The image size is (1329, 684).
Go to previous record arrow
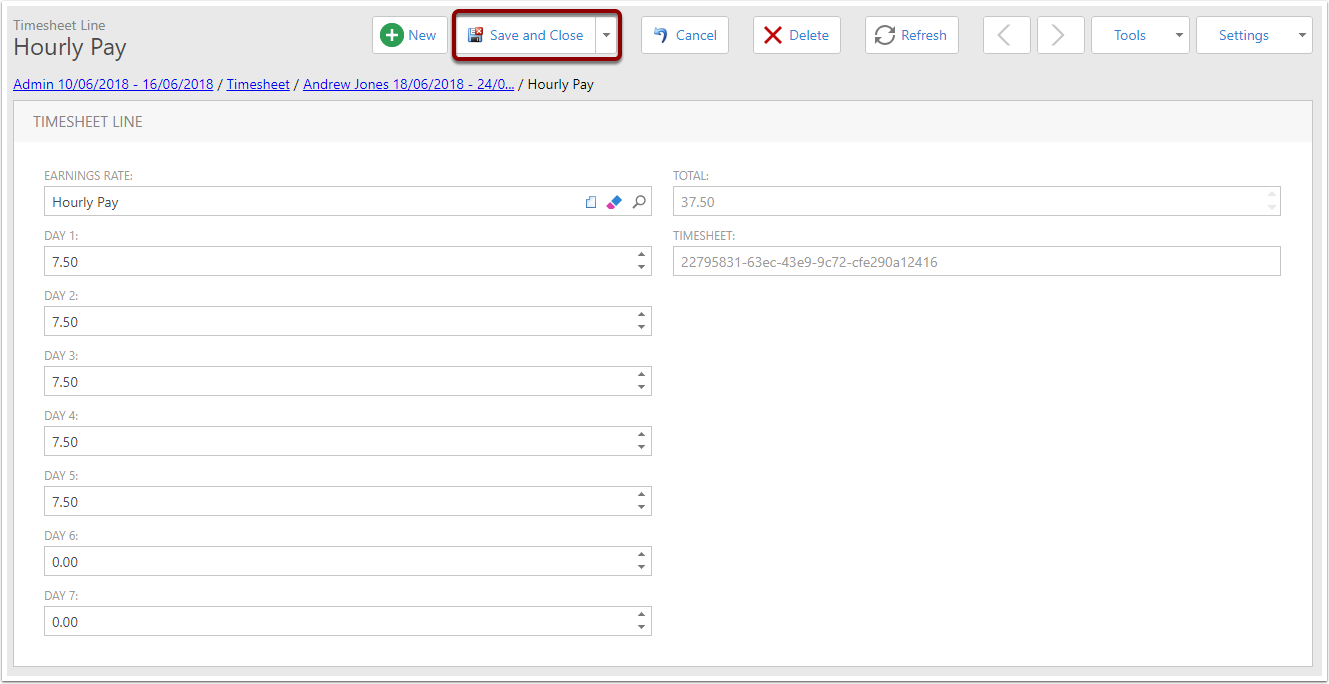[1006, 35]
